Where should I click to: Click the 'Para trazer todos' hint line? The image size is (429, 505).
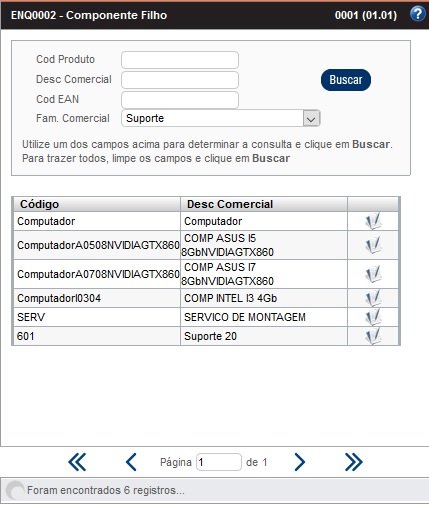pos(156,158)
